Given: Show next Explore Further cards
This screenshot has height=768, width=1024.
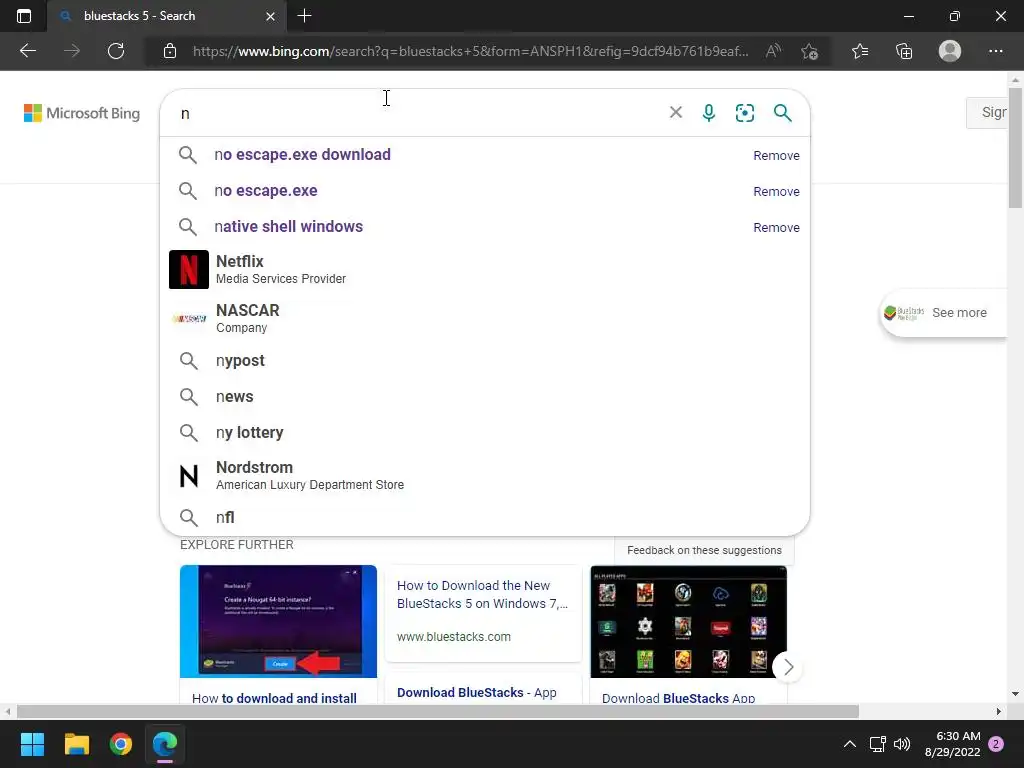Looking at the screenshot, I should point(788,667).
